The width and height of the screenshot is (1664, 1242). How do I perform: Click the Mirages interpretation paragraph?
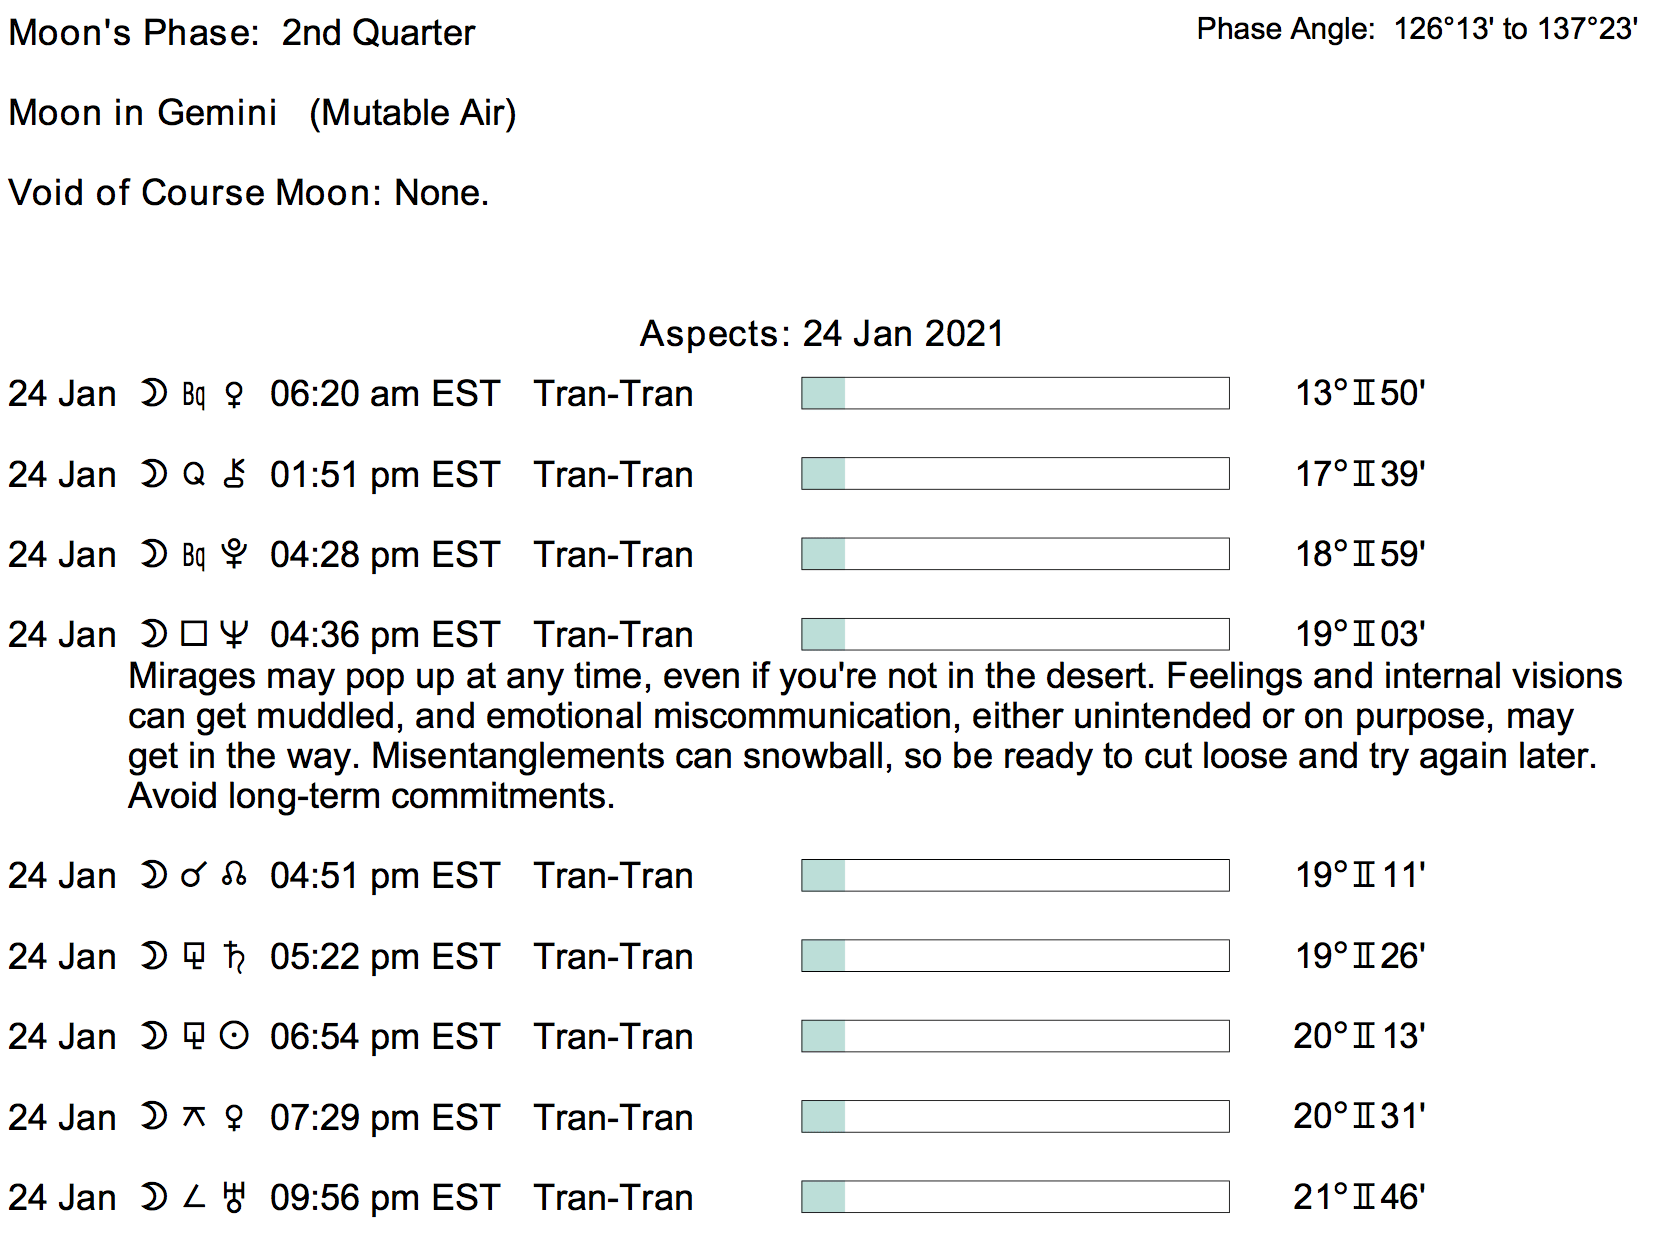pos(860,736)
